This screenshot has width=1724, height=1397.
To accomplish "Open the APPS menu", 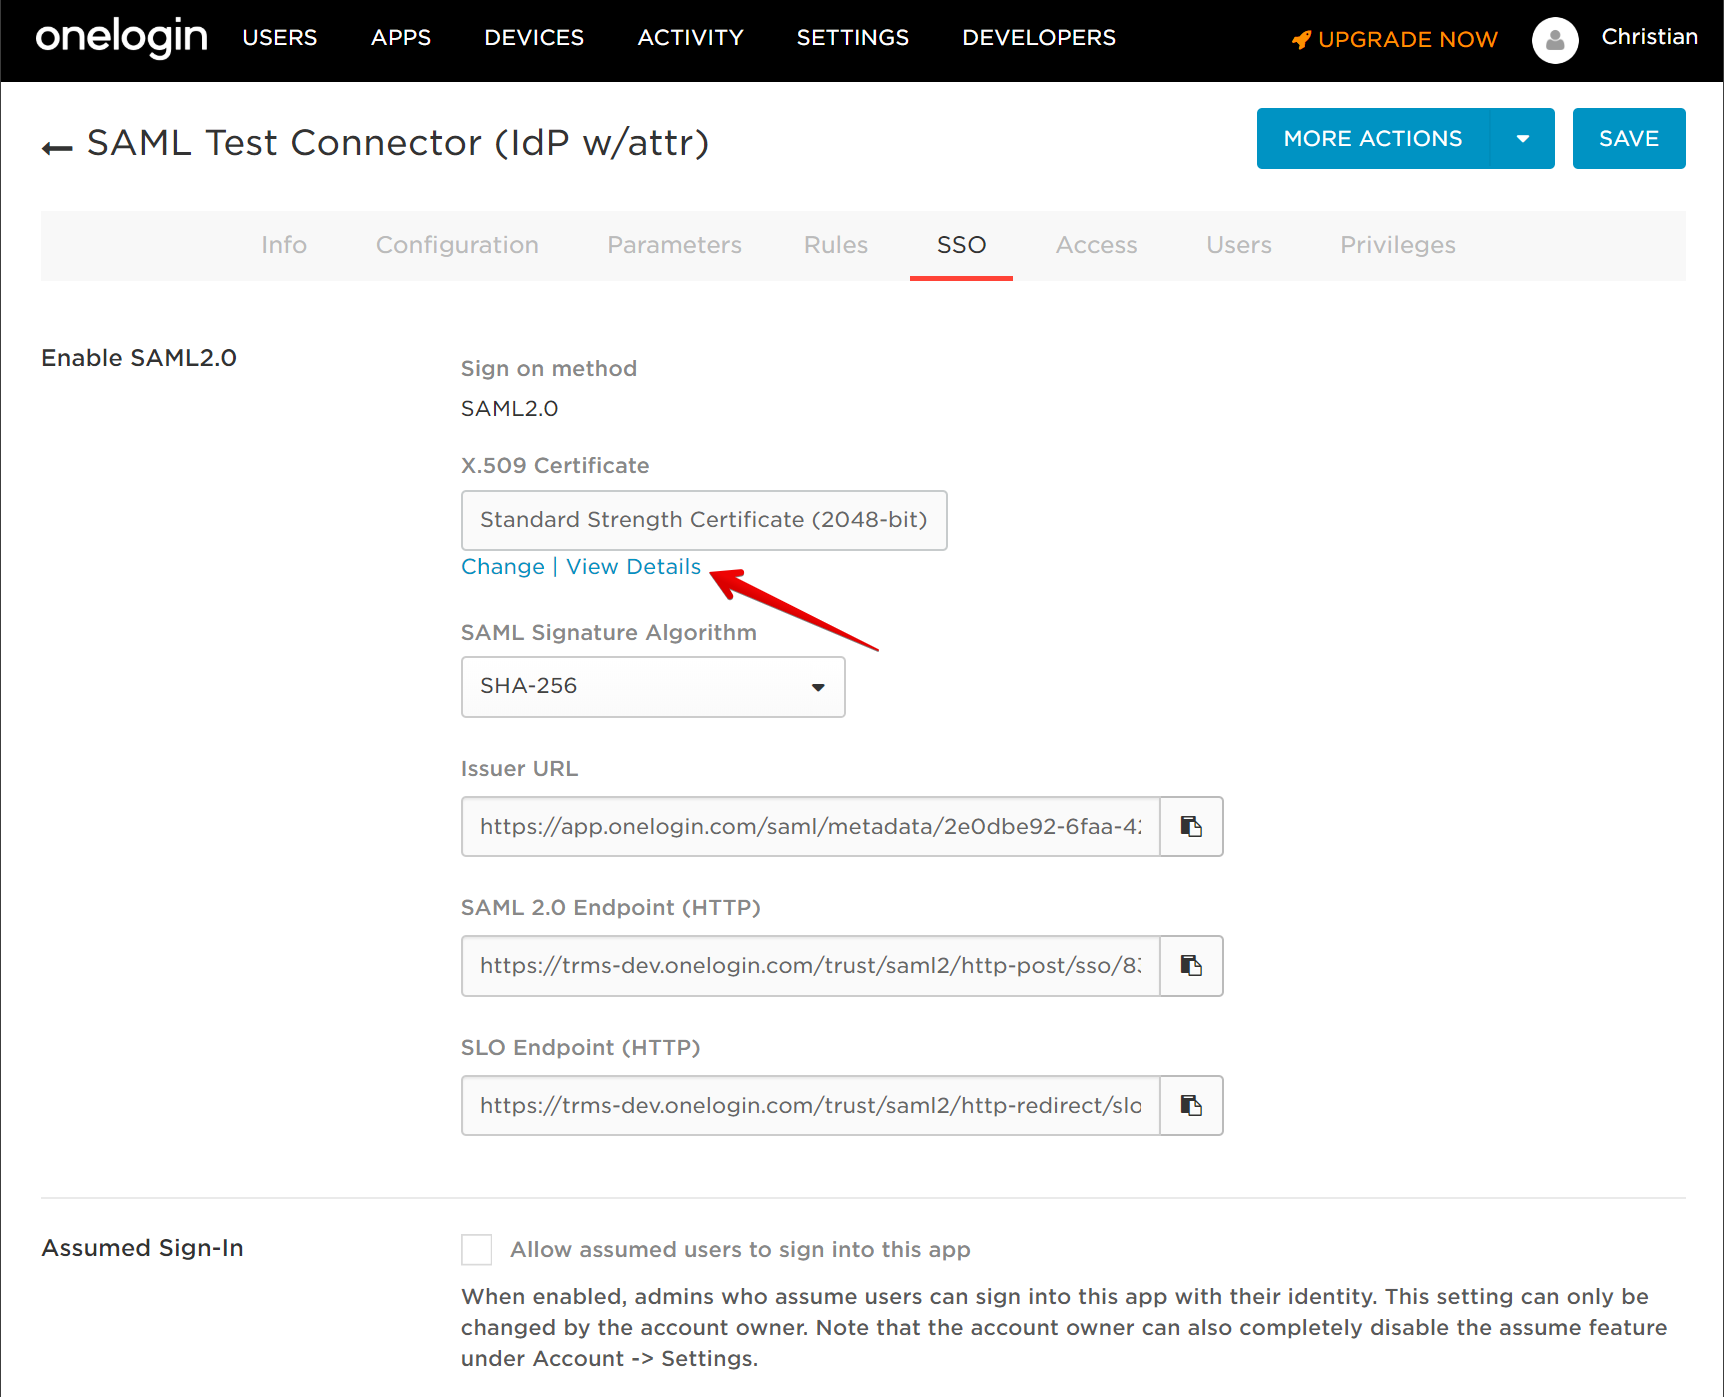I will [x=401, y=38].
